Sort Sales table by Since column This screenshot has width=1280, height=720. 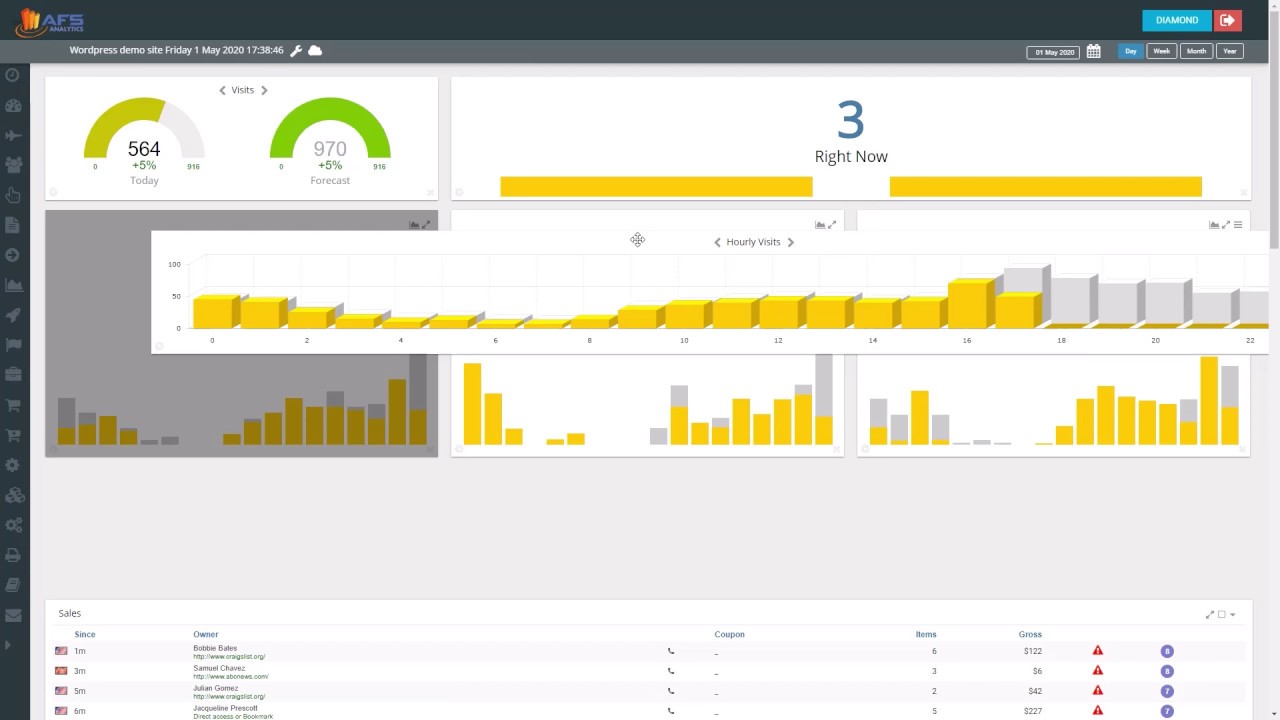[85, 634]
